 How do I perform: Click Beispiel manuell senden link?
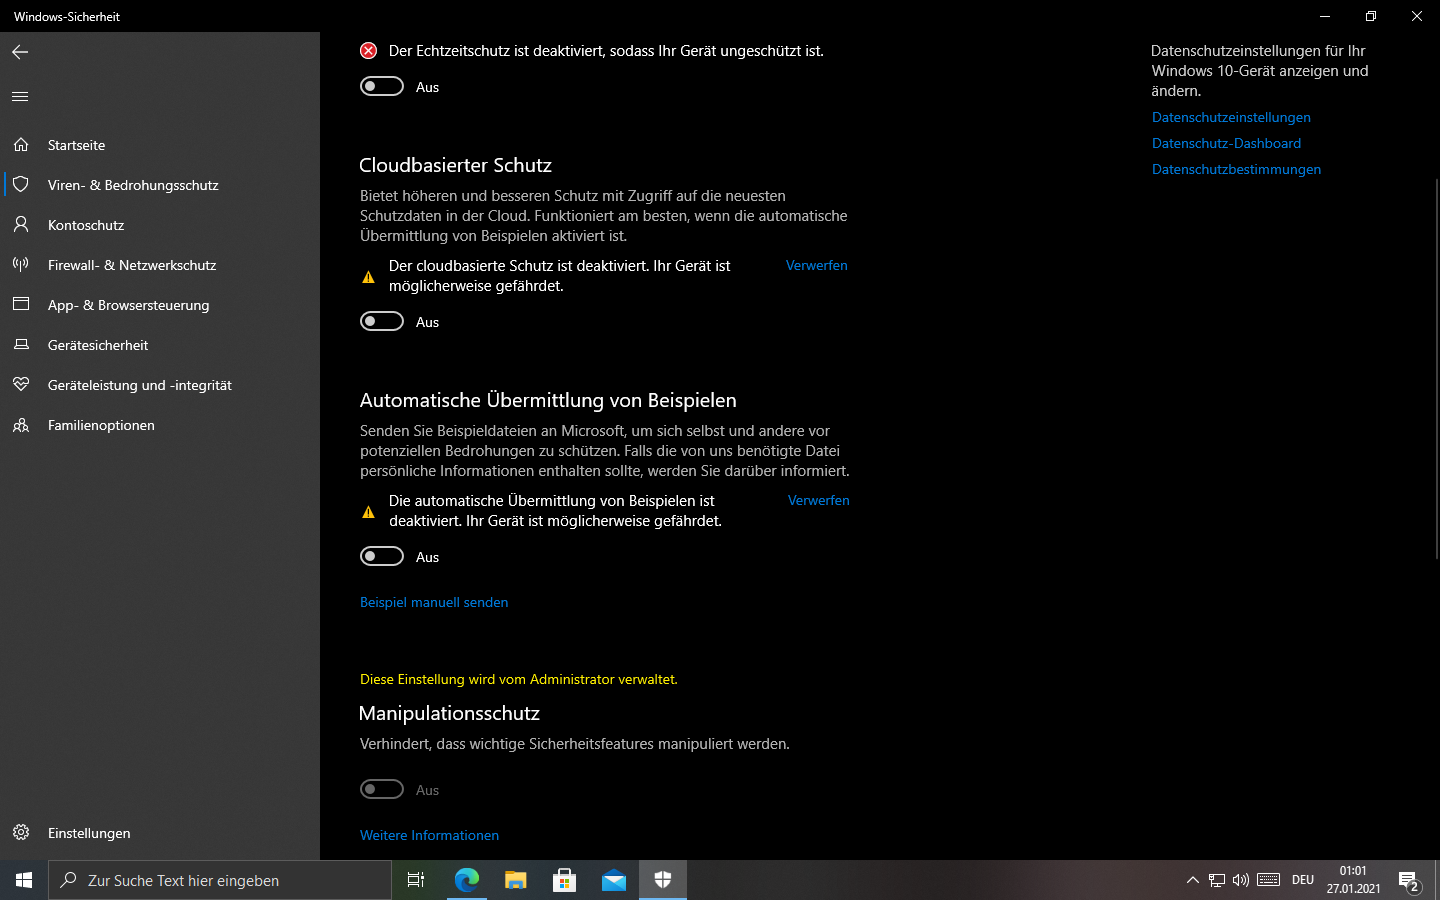tap(434, 602)
